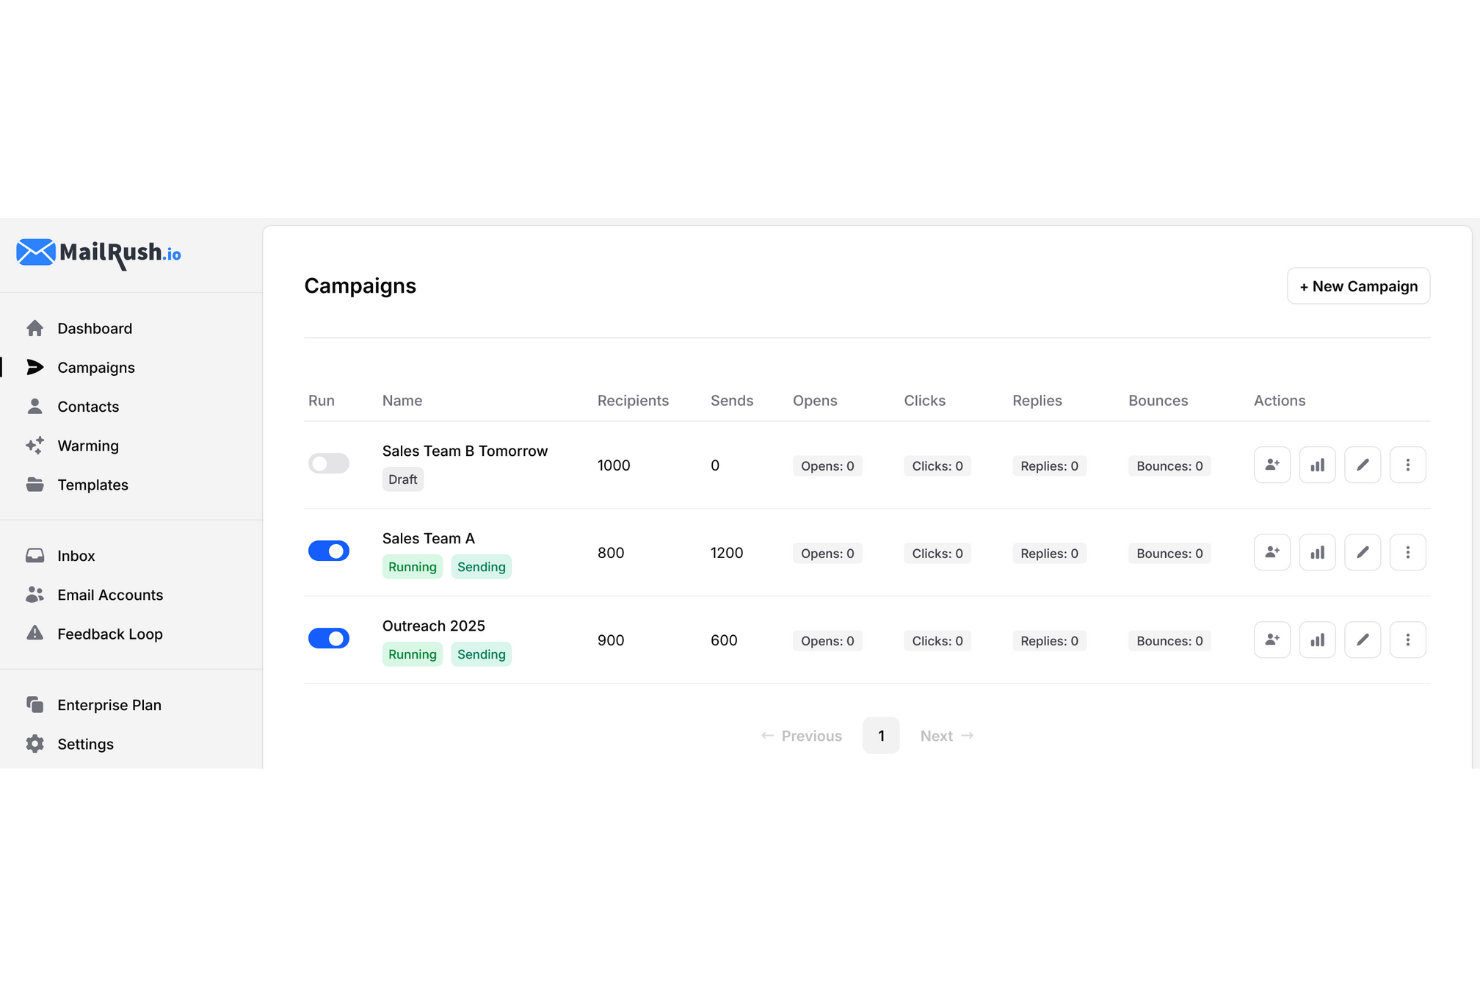Open the Warming section in the sidebar

coord(88,445)
